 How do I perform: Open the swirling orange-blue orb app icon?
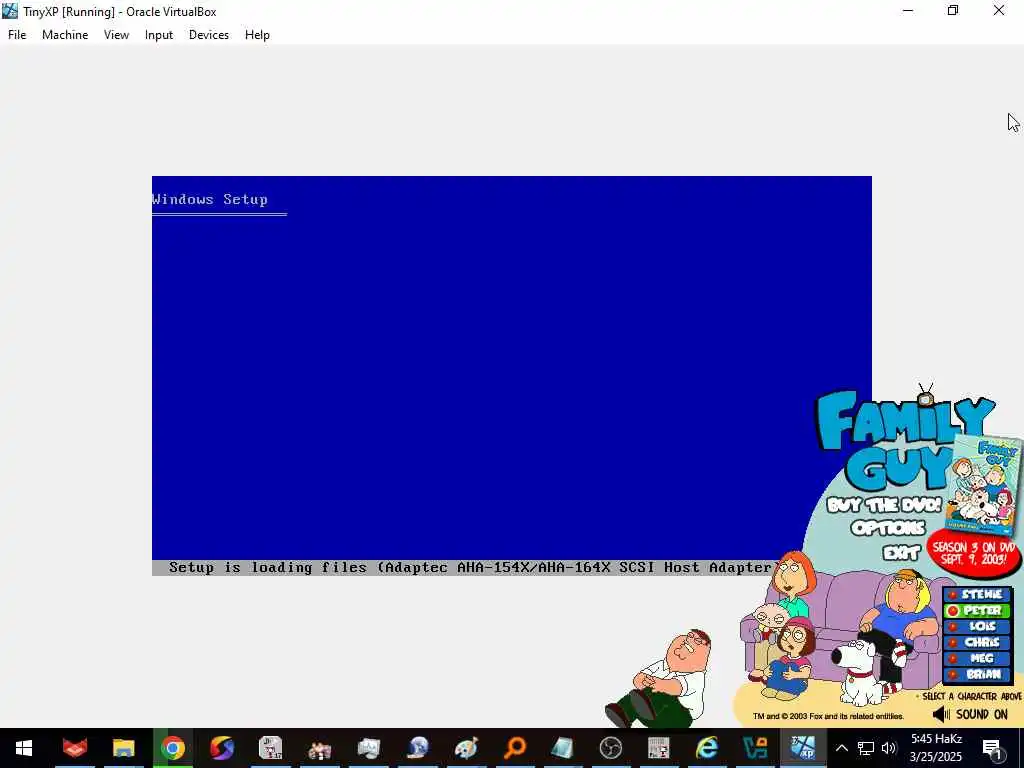(x=222, y=748)
